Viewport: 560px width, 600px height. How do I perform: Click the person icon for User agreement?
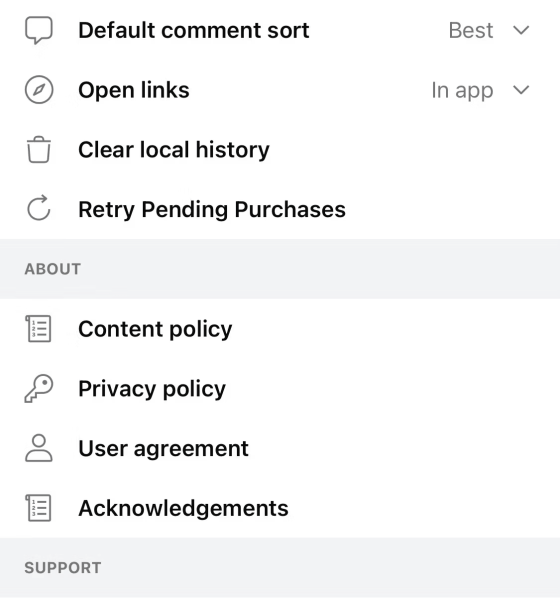tap(39, 448)
